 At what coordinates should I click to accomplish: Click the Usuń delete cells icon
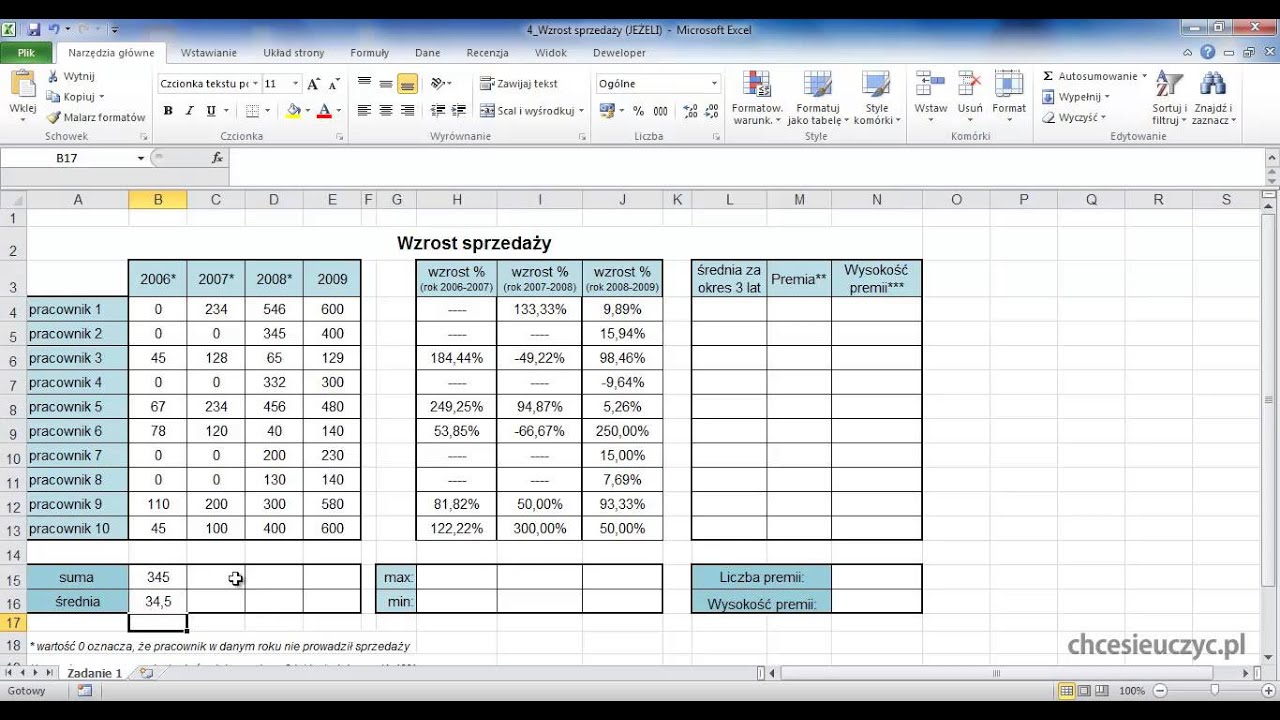click(970, 86)
